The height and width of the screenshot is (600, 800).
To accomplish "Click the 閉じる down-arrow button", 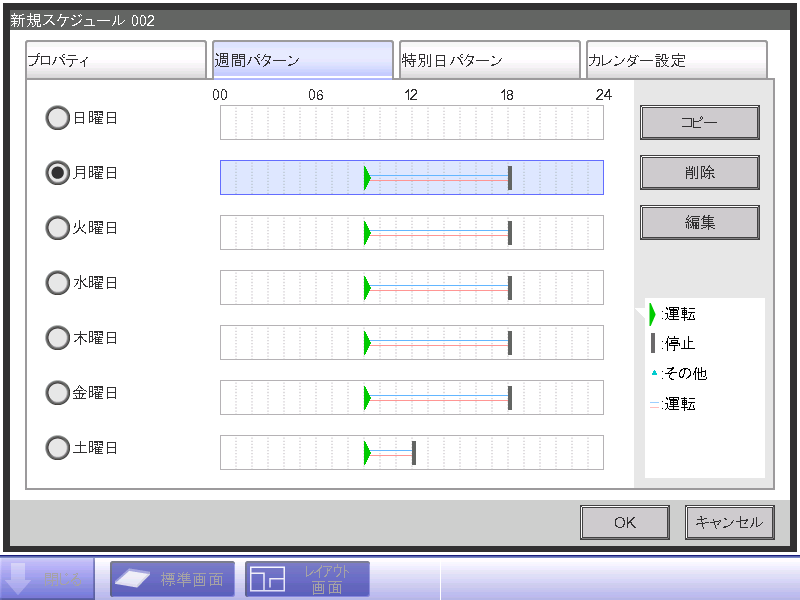I will [49, 579].
